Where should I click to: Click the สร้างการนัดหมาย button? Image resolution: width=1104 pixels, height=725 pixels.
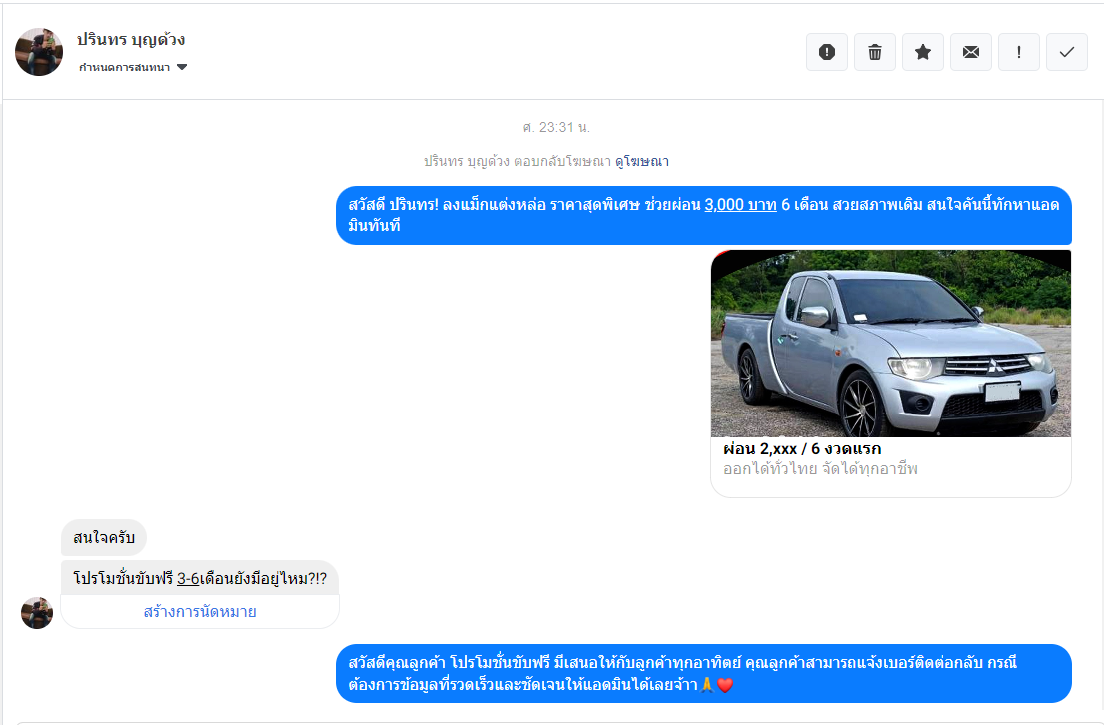coord(200,612)
